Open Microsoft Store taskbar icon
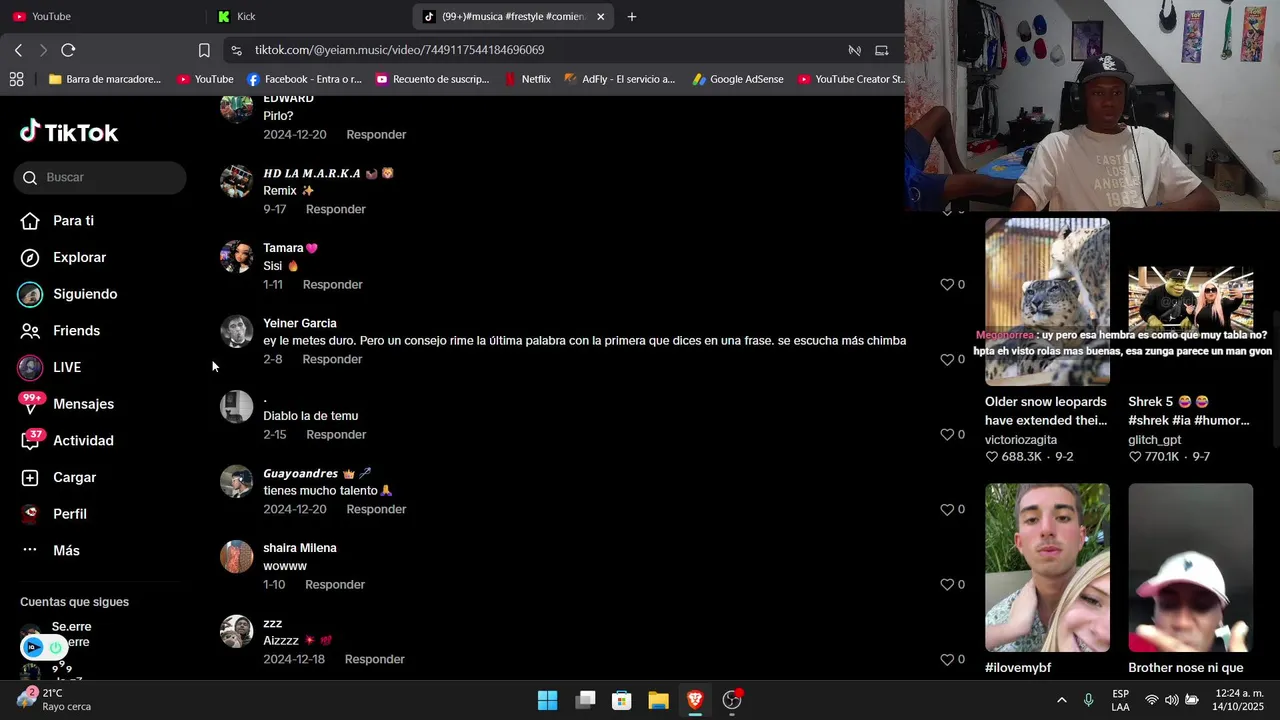The image size is (1280, 720). 621,700
